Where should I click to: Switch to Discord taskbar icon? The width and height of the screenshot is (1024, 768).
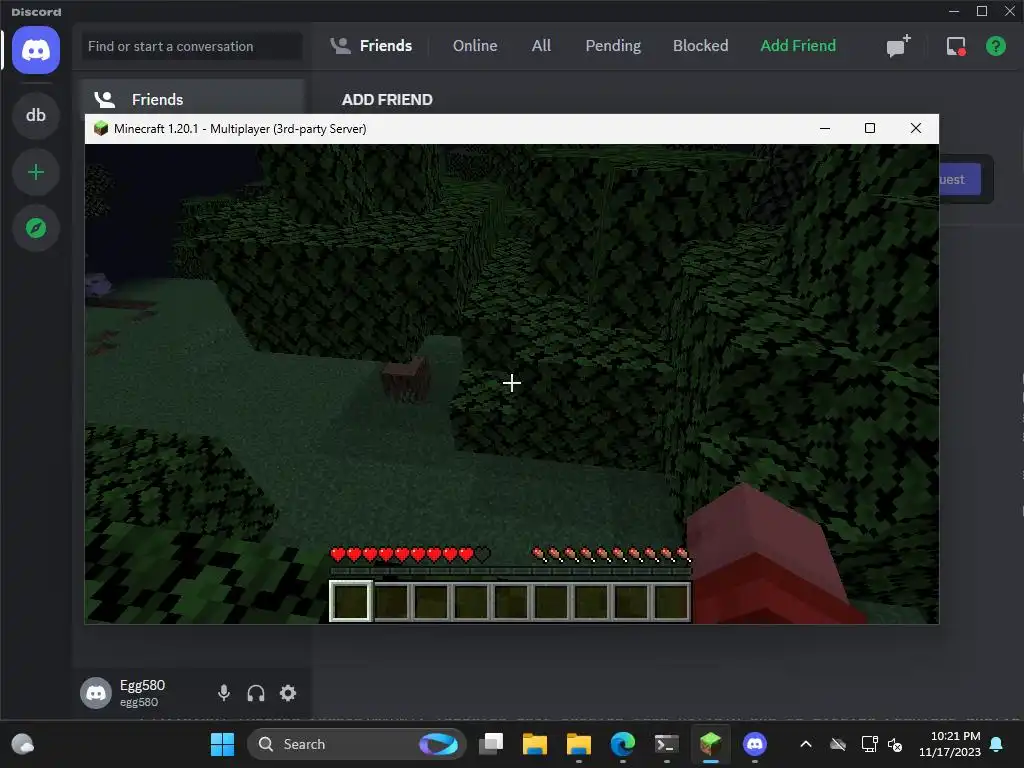pos(754,744)
